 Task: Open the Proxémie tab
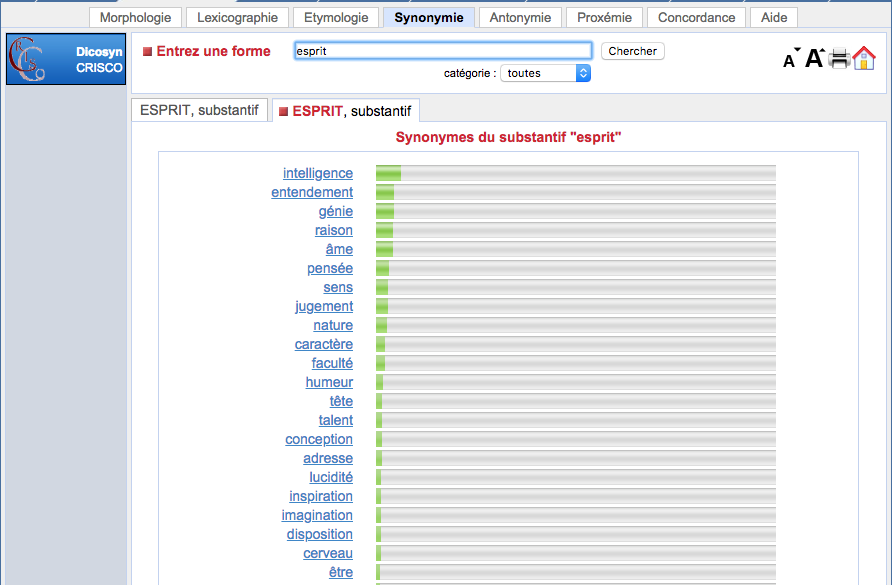604,18
